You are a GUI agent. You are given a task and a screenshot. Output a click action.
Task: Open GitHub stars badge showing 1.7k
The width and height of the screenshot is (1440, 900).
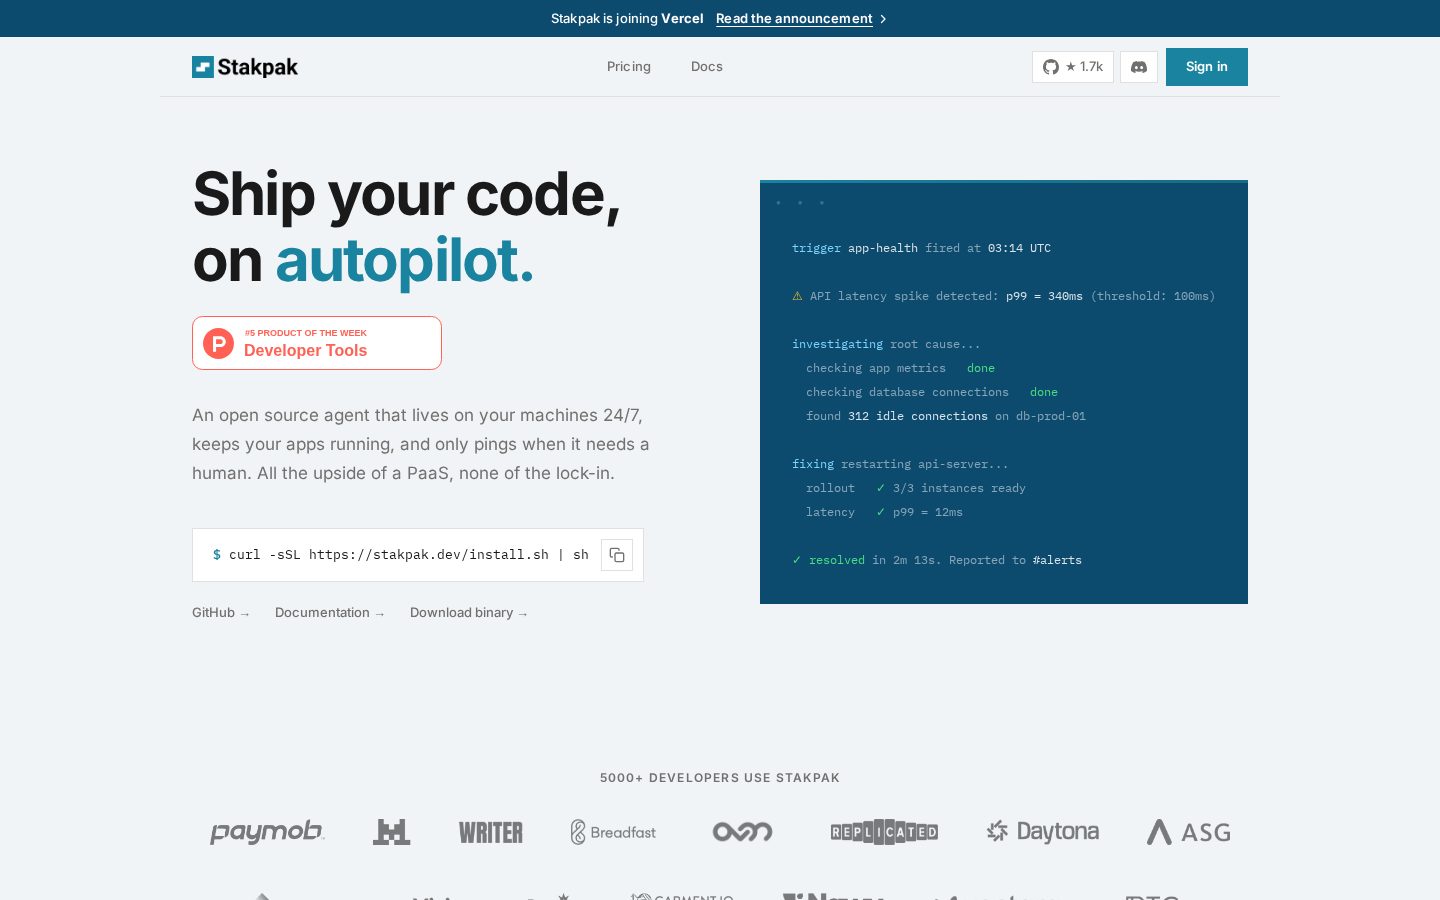(x=1073, y=67)
